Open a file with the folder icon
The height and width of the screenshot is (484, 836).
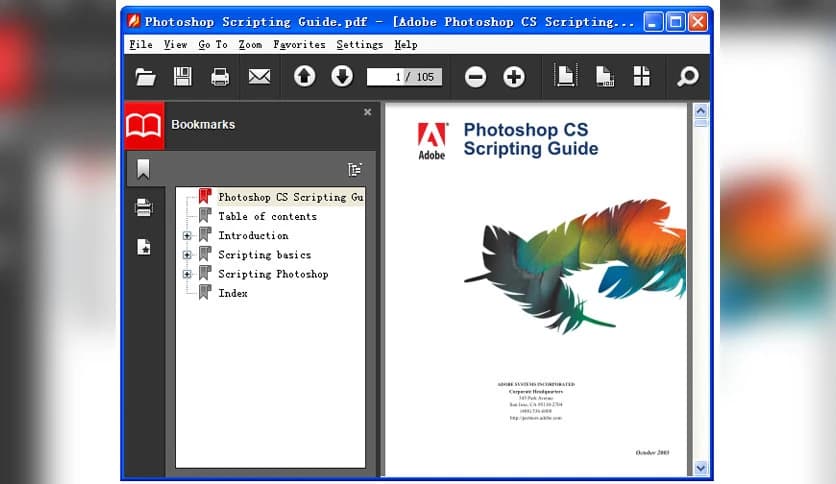(145, 77)
